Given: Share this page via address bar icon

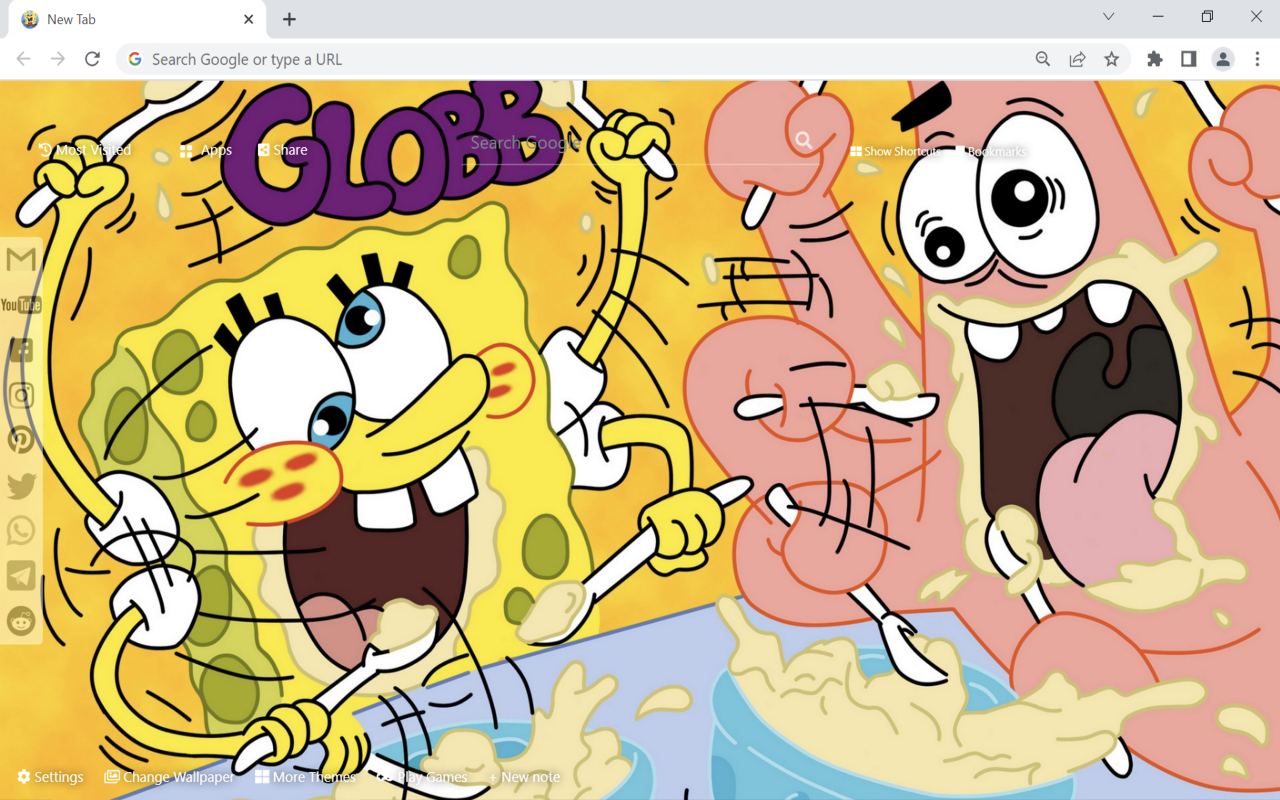Looking at the screenshot, I should tap(1077, 59).
